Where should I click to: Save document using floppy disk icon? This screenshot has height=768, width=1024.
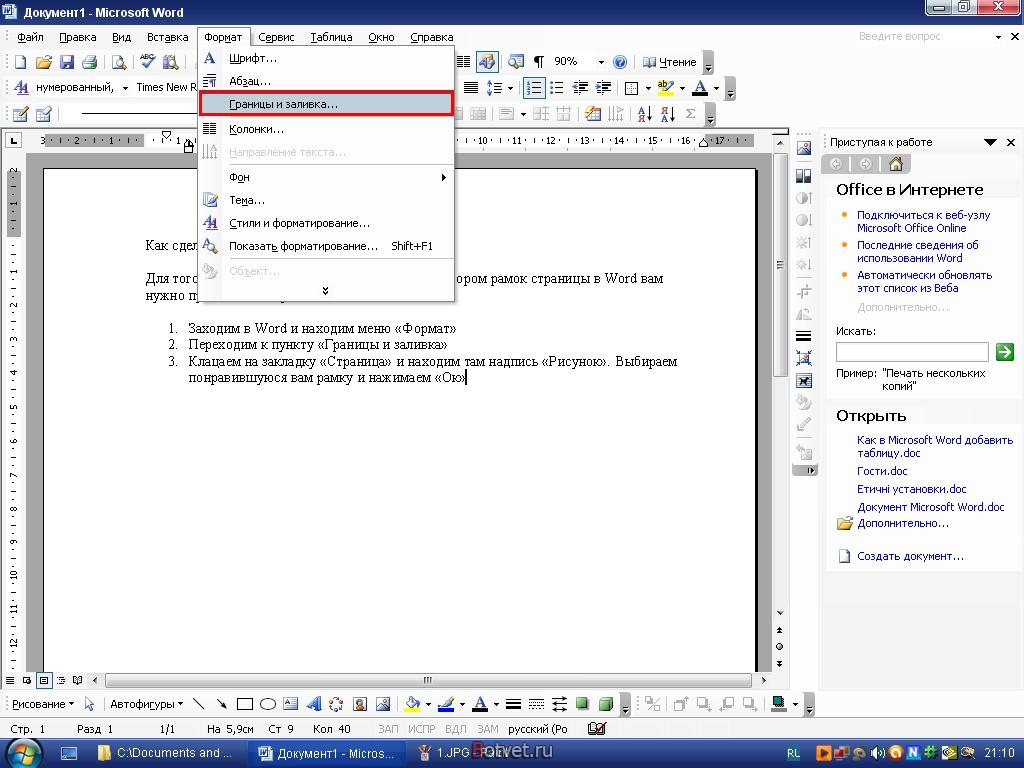[66, 62]
